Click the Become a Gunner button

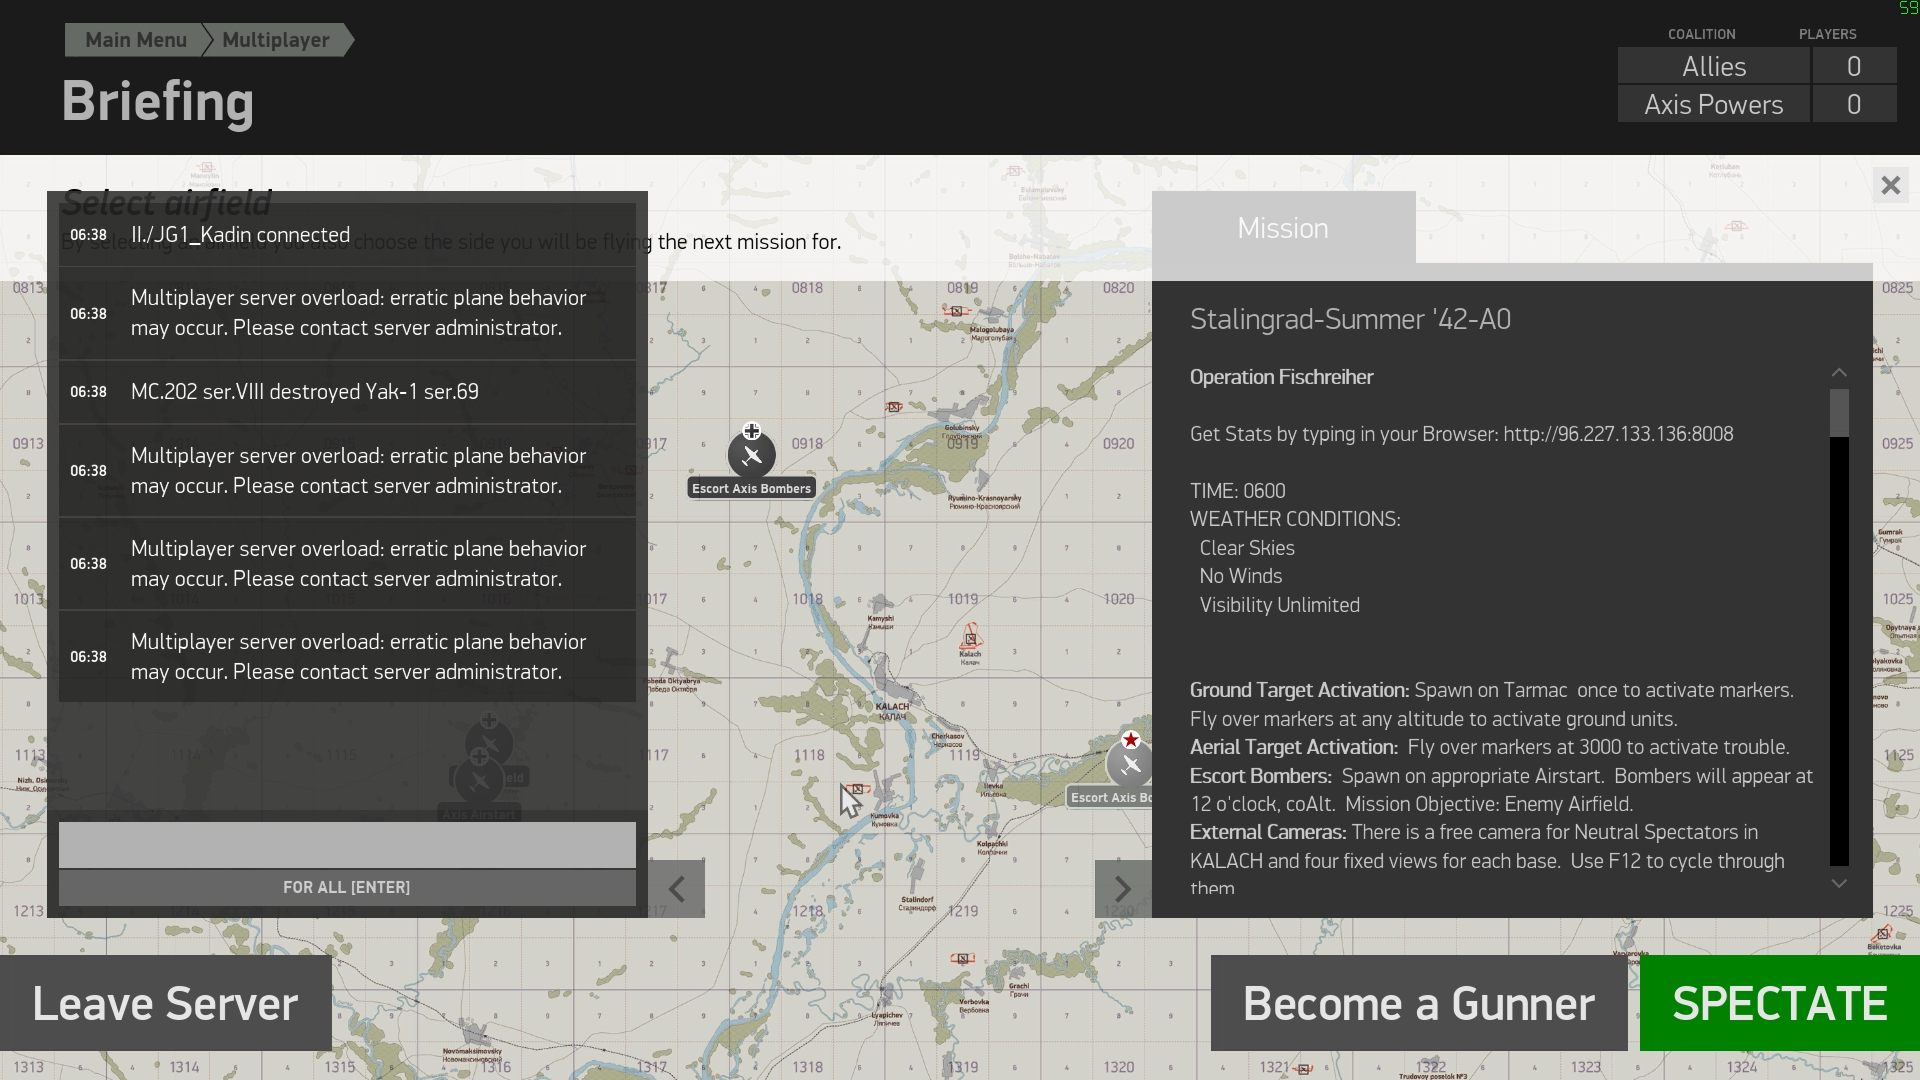coord(1419,1003)
